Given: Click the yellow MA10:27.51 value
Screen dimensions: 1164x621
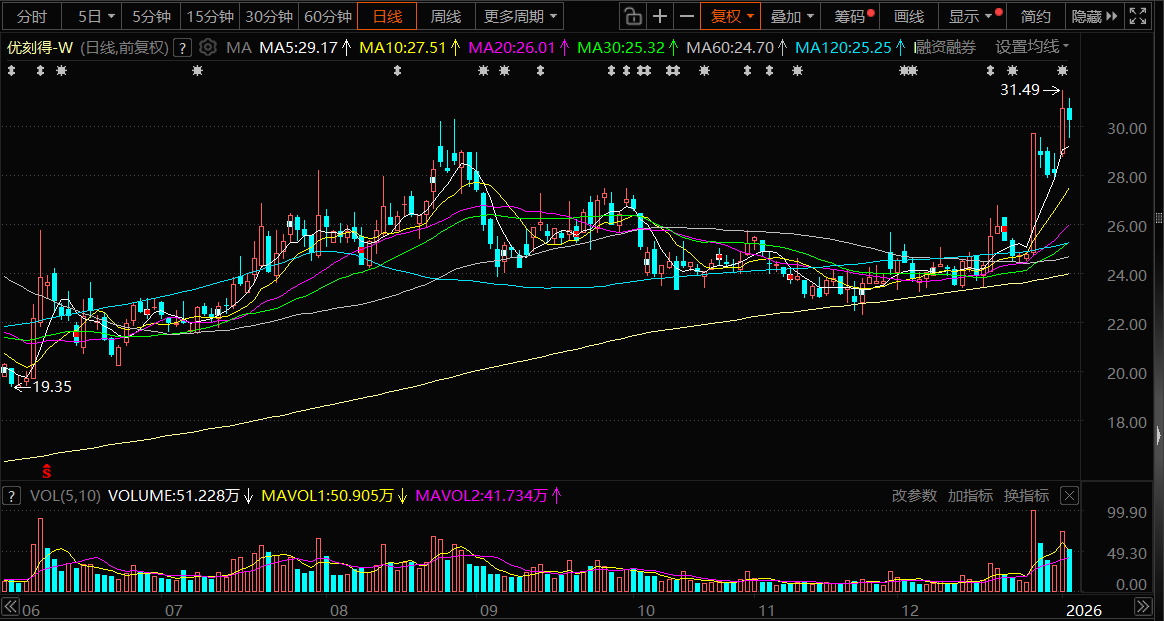Looking at the screenshot, I should click(x=402, y=47).
